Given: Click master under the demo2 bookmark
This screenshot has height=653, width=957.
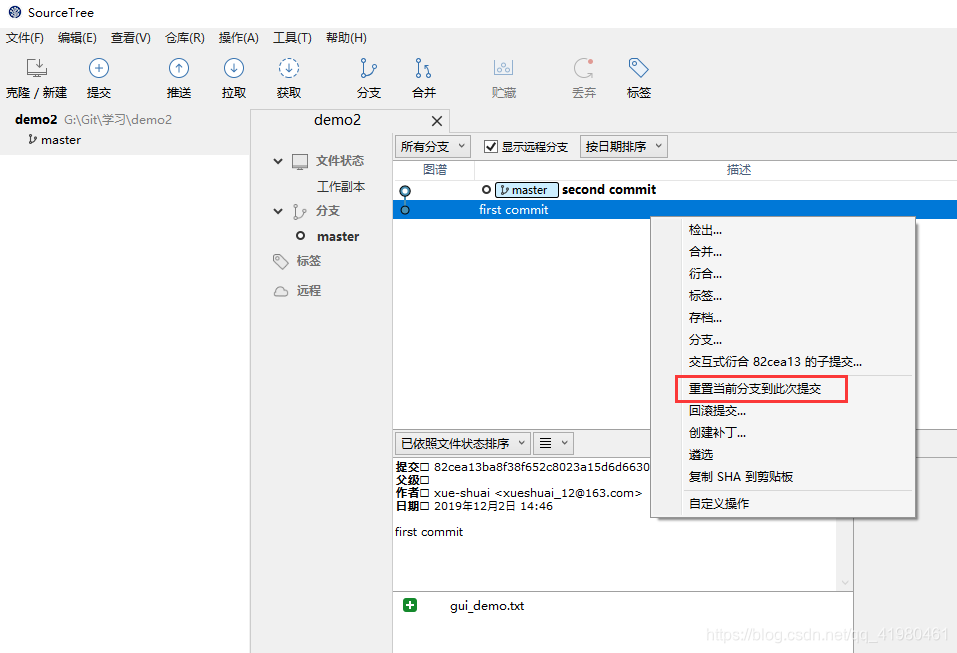Looking at the screenshot, I should [x=60, y=140].
